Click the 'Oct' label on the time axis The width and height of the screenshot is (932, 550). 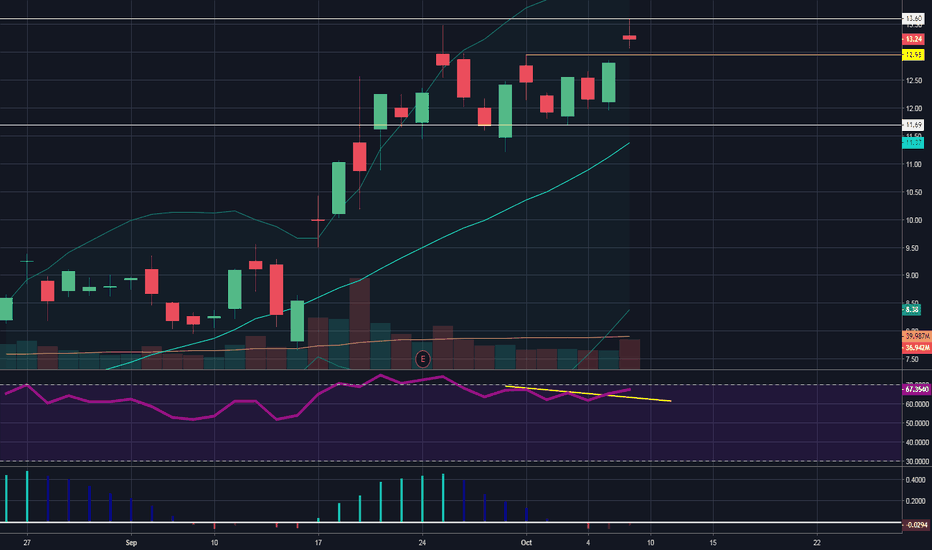coord(526,542)
